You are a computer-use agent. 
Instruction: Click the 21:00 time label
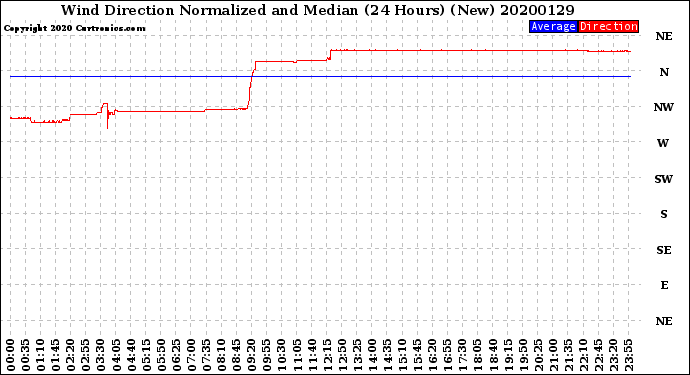pyautogui.click(x=553, y=355)
